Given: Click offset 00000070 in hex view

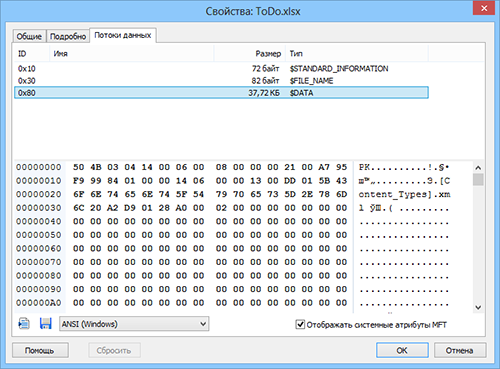Looking at the screenshot, I should [x=39, y=262].
